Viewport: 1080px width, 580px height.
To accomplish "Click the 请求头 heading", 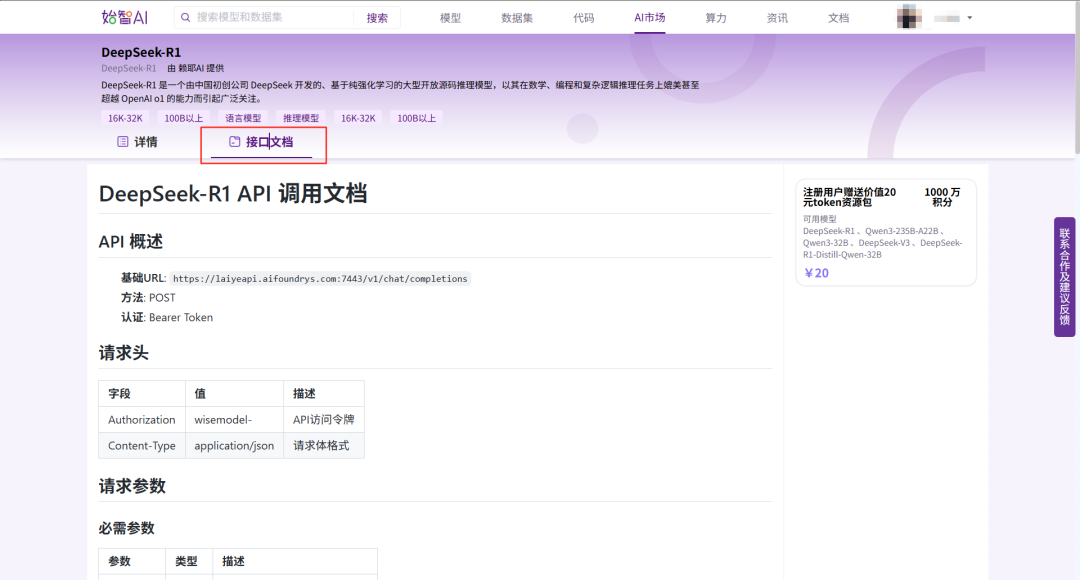I will [x=124, y=353].
